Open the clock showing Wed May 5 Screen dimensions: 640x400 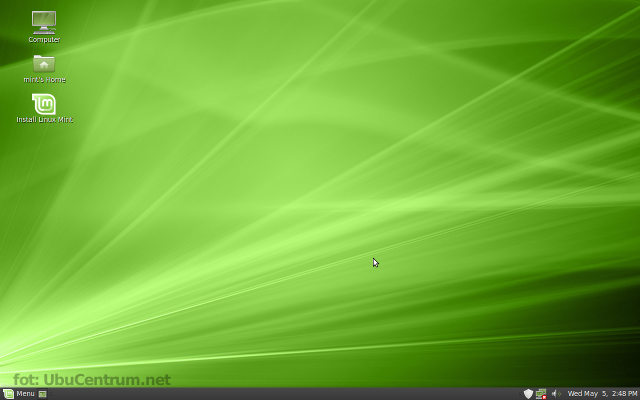(x=602, y=394)
